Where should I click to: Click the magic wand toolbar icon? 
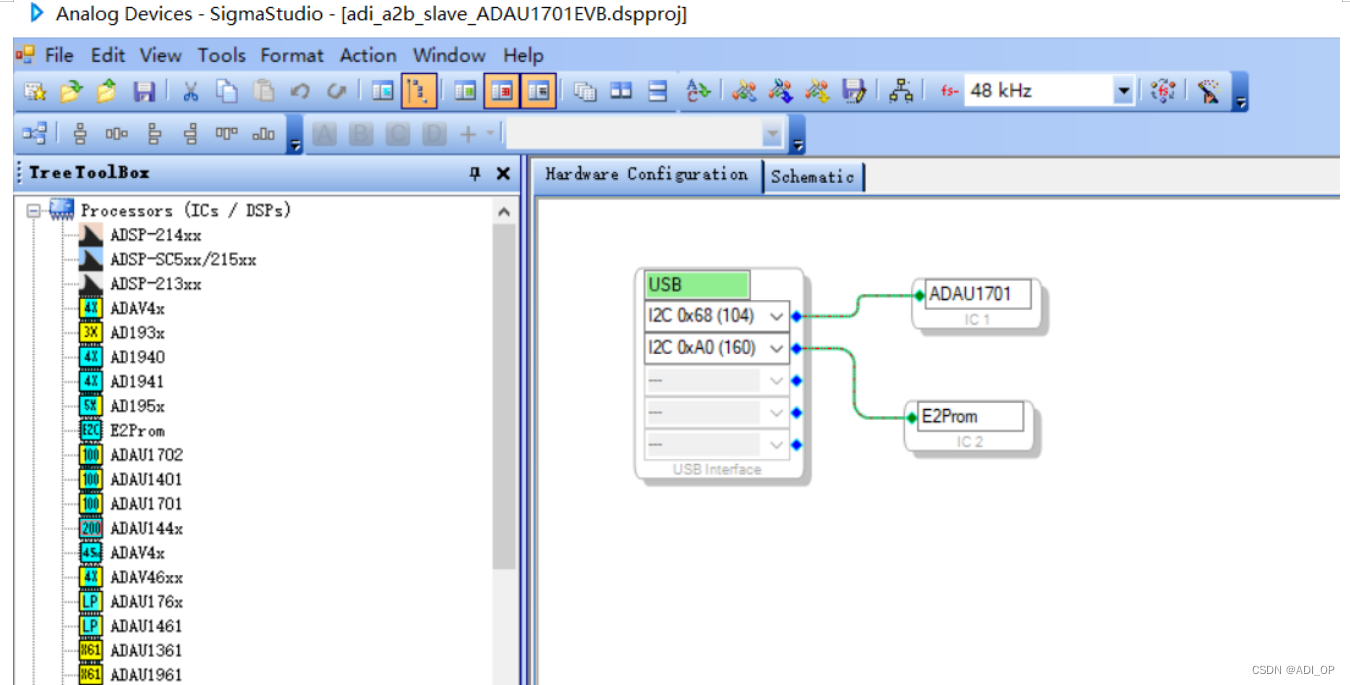coord(1210,91)
